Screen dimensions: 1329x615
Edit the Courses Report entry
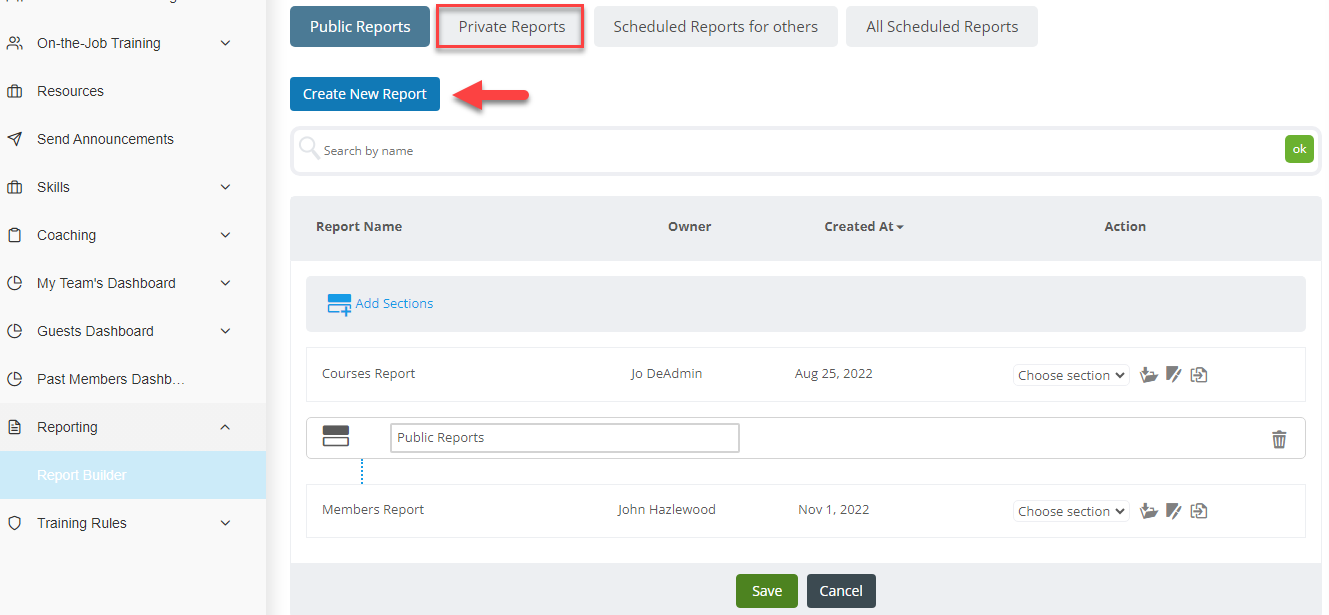[x=1173, y=374]
